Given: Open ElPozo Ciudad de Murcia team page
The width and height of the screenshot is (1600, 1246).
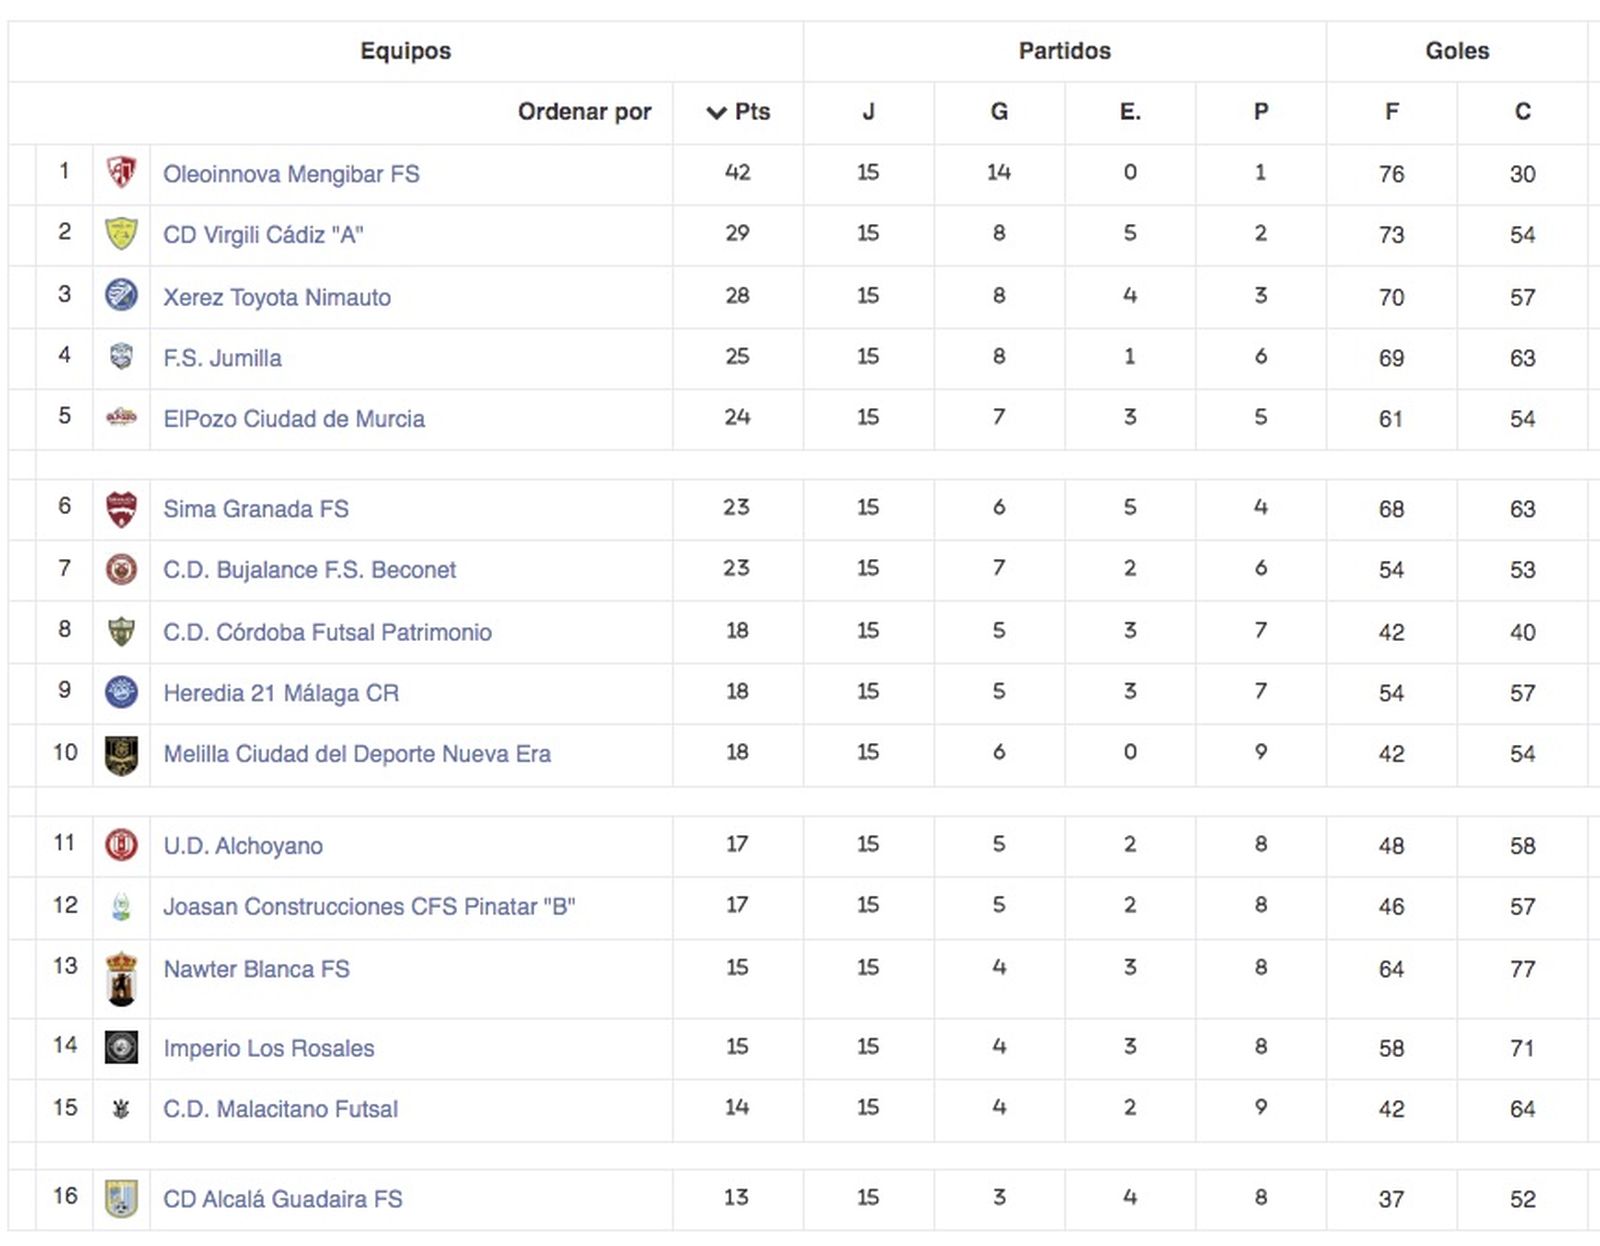Looking at the screenshot, I should click(294, 419).
